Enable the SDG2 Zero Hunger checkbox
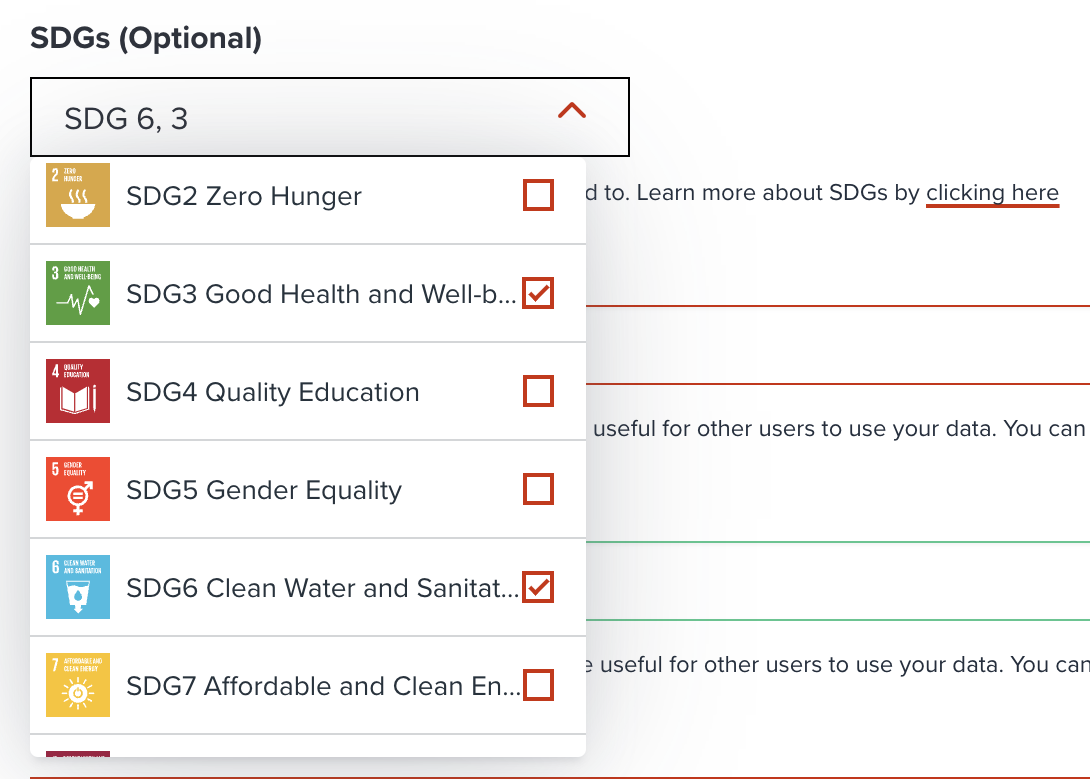 (538, 195)
